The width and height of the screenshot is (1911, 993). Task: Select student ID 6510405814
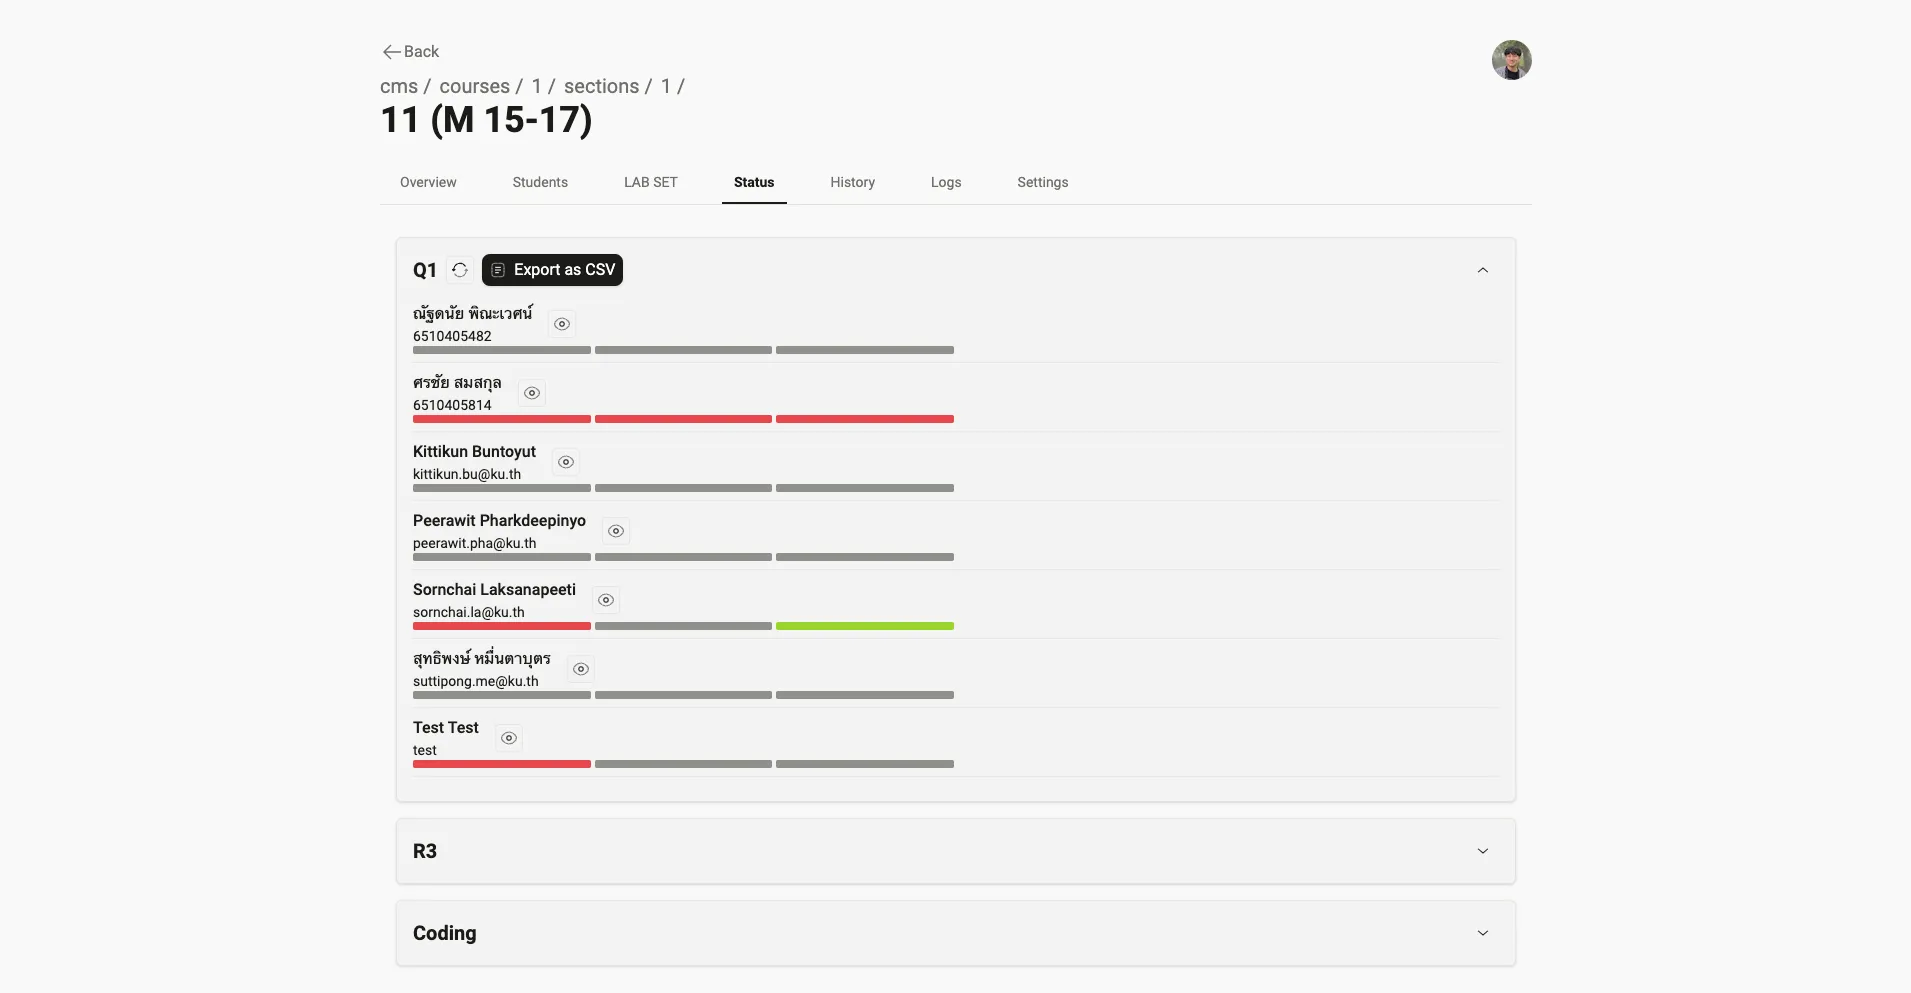coord(452,405)
